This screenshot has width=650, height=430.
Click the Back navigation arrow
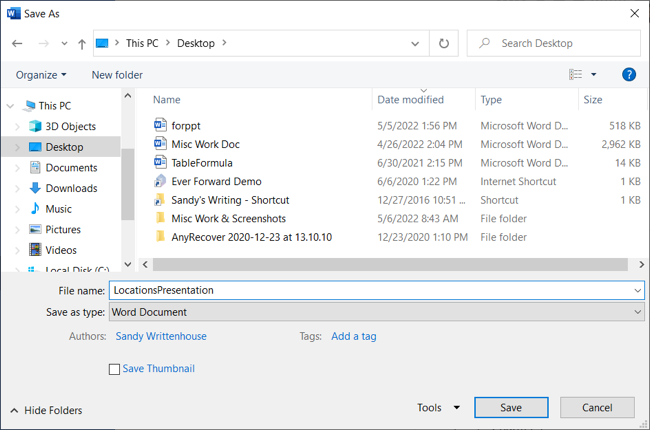point(17,44)
